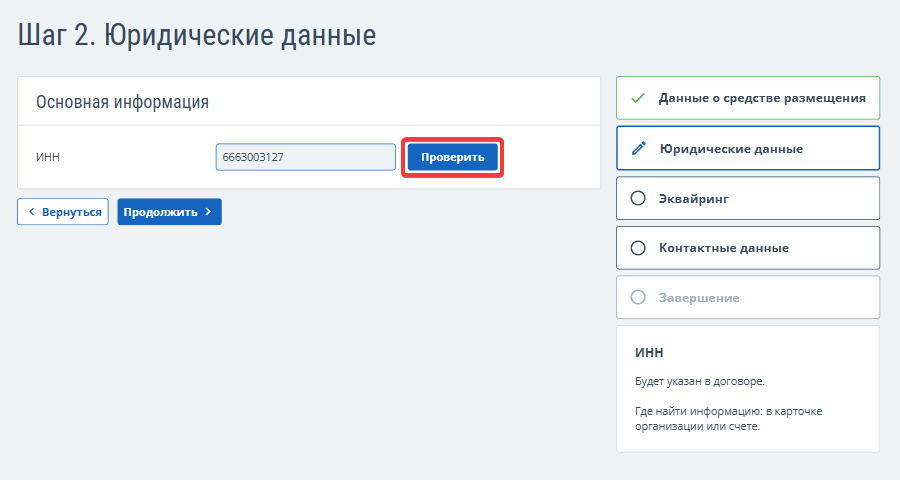The image size is (900, 480).
Task: Go to Эквайринг step label
Action: (x=693, y=198)
